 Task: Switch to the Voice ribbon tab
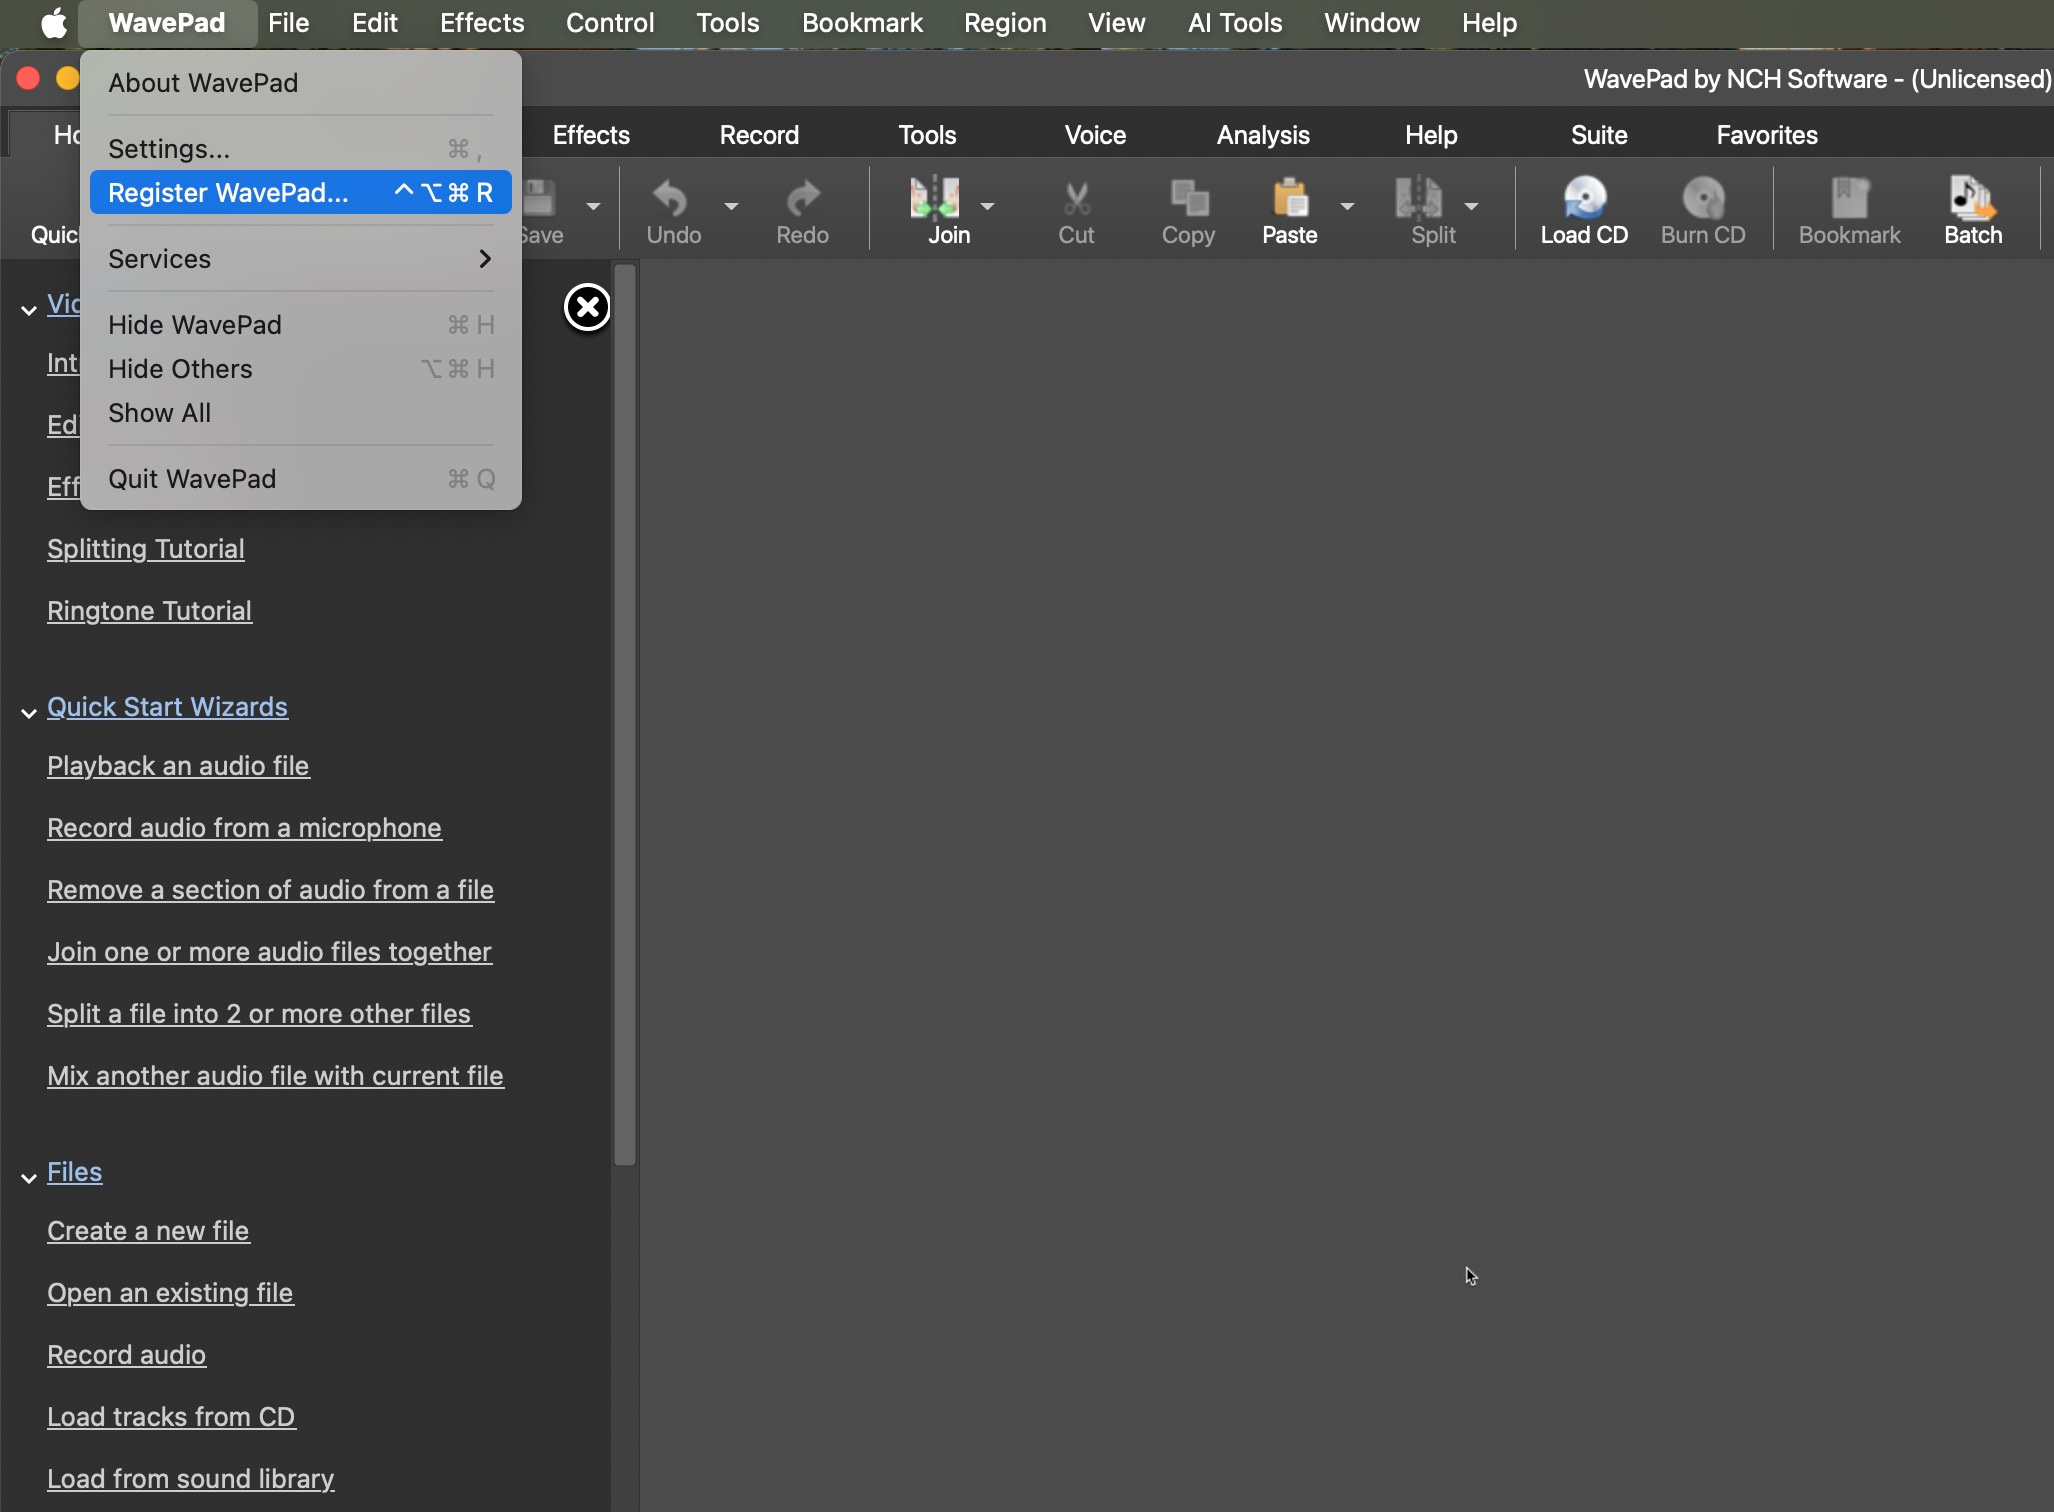tap(1095, 135)
